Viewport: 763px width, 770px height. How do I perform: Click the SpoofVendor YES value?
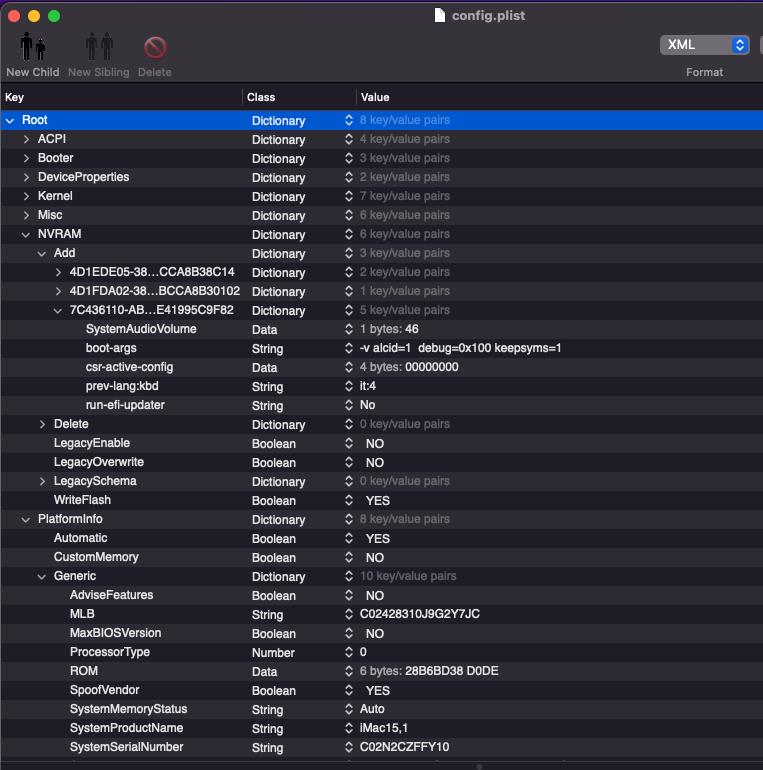(378, 690)
